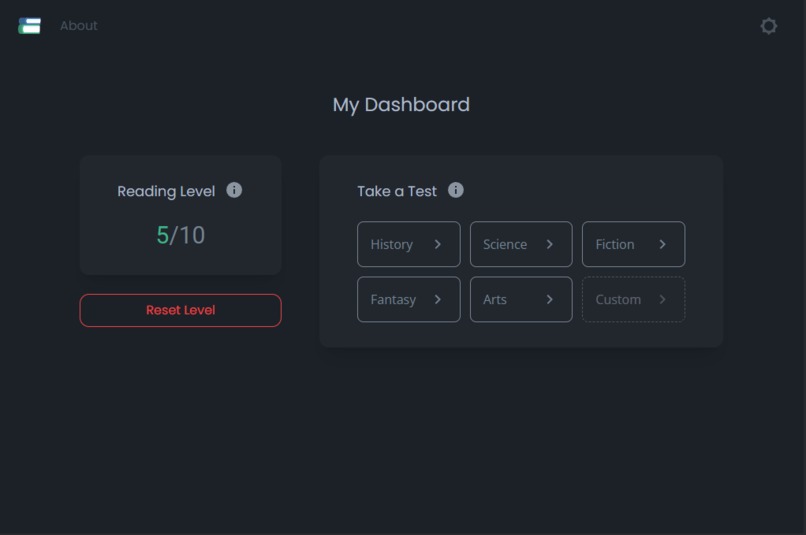Screen dimensions: 806x535
Task: Click the chevron arrow beside Science
Action: tap(550, 244)
